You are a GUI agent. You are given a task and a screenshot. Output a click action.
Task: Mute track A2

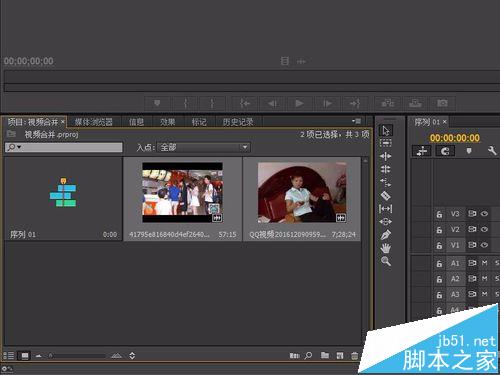pyautogui.click(x=485, y=279)
